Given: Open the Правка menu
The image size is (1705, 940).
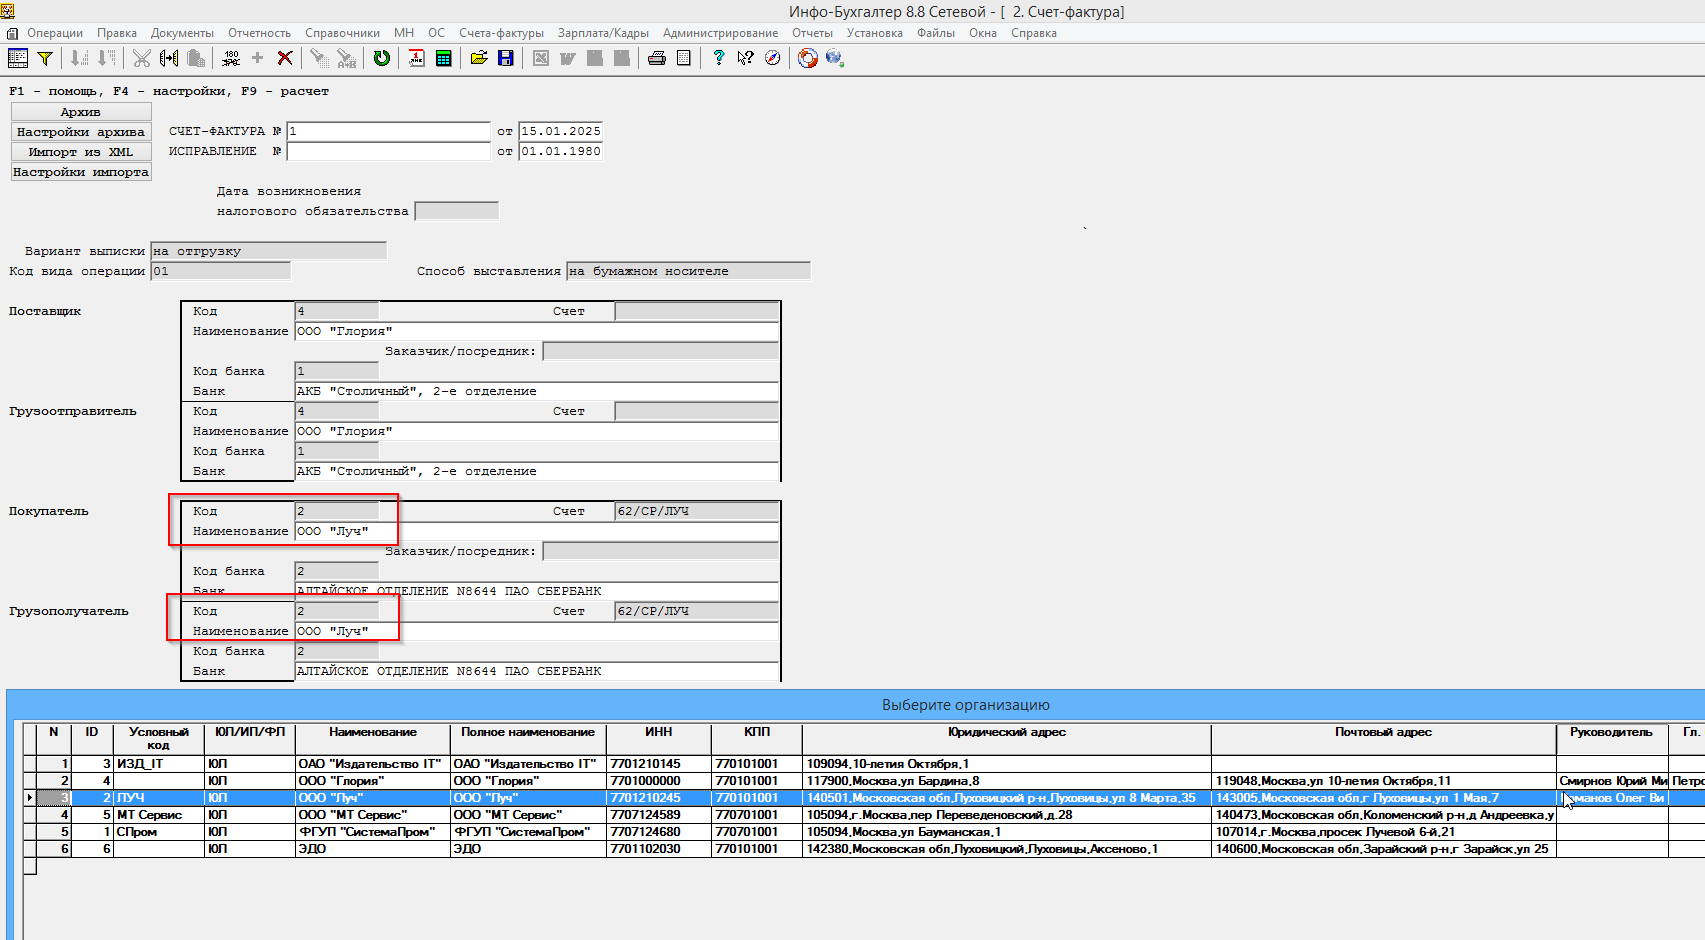Looking at the screenshot, I should coord(117,33).
